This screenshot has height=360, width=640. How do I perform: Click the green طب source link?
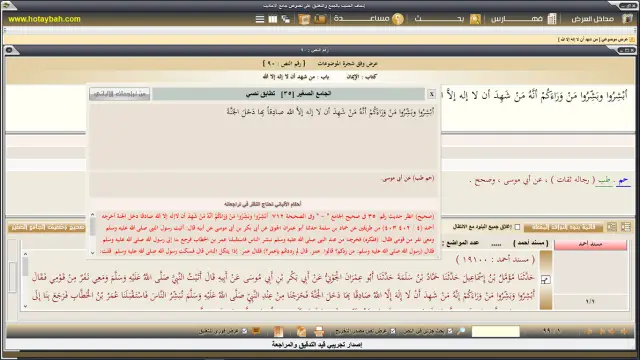tap(604, 180)
